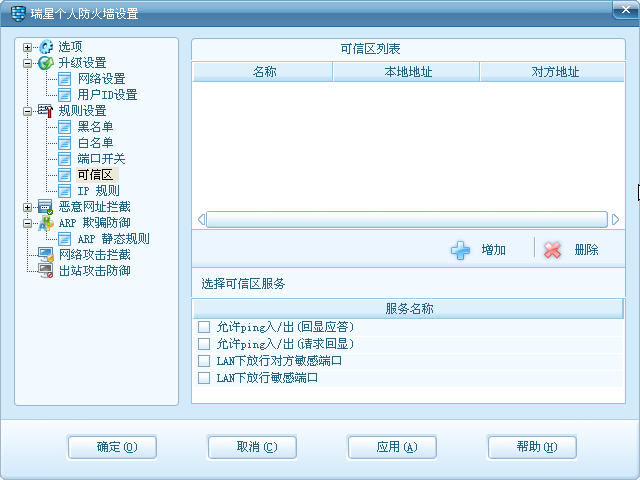
Task: Select ARP 静态规则 tree item
Action: click(113, 239)
